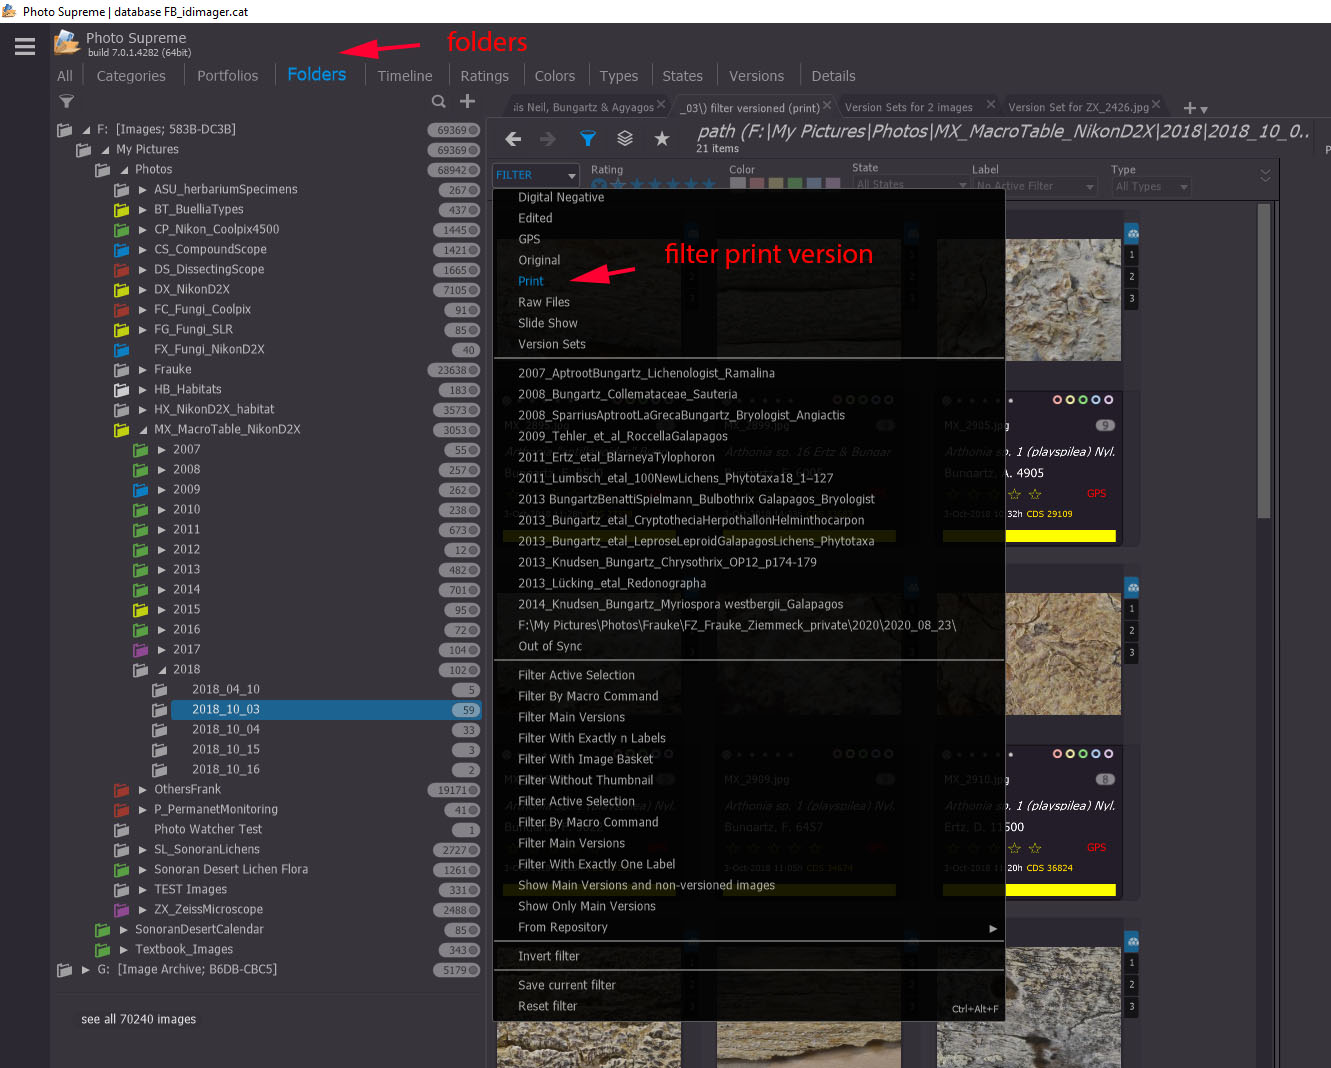Collapse the MX_MacroTable_NikonD2X folder
Viewport: 1331px width, 1068px height.
tap(143, 430)
